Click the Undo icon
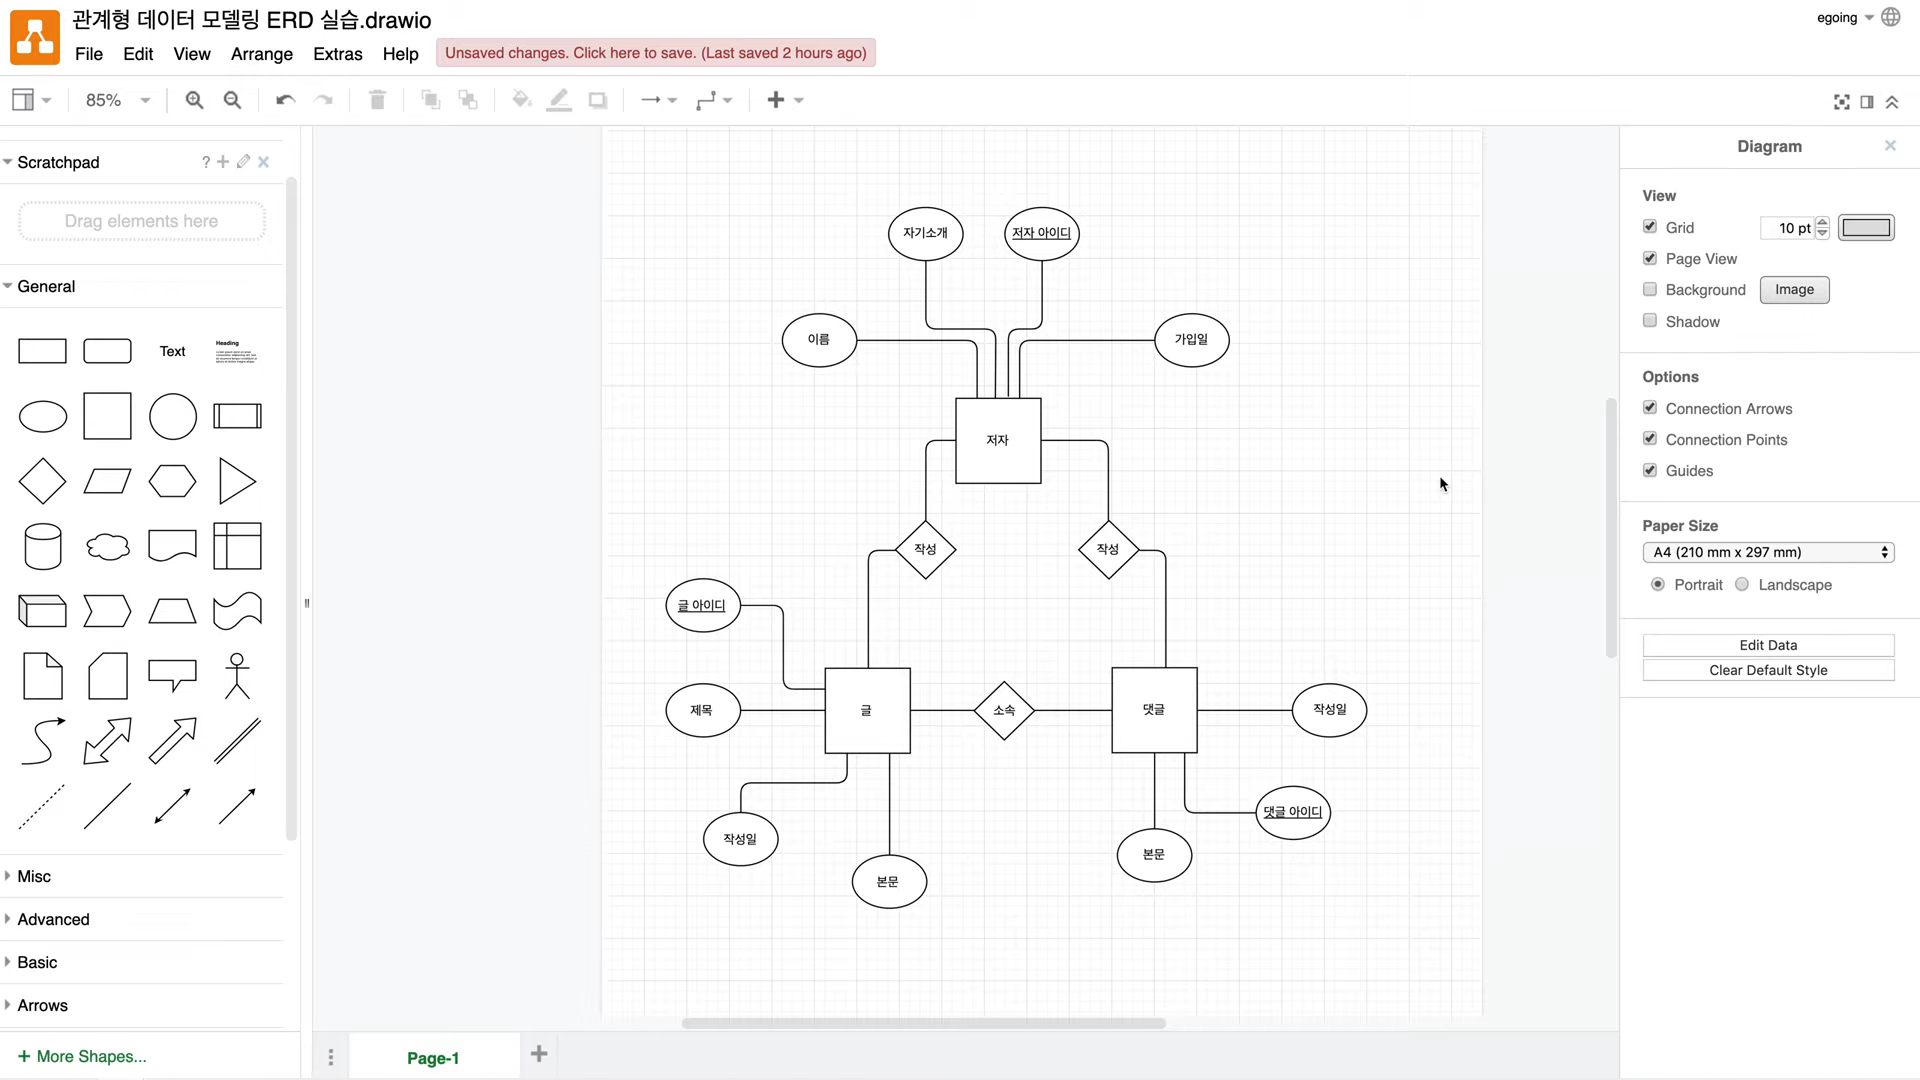This screenshot has width=1920, height=1080. point(285,99)
